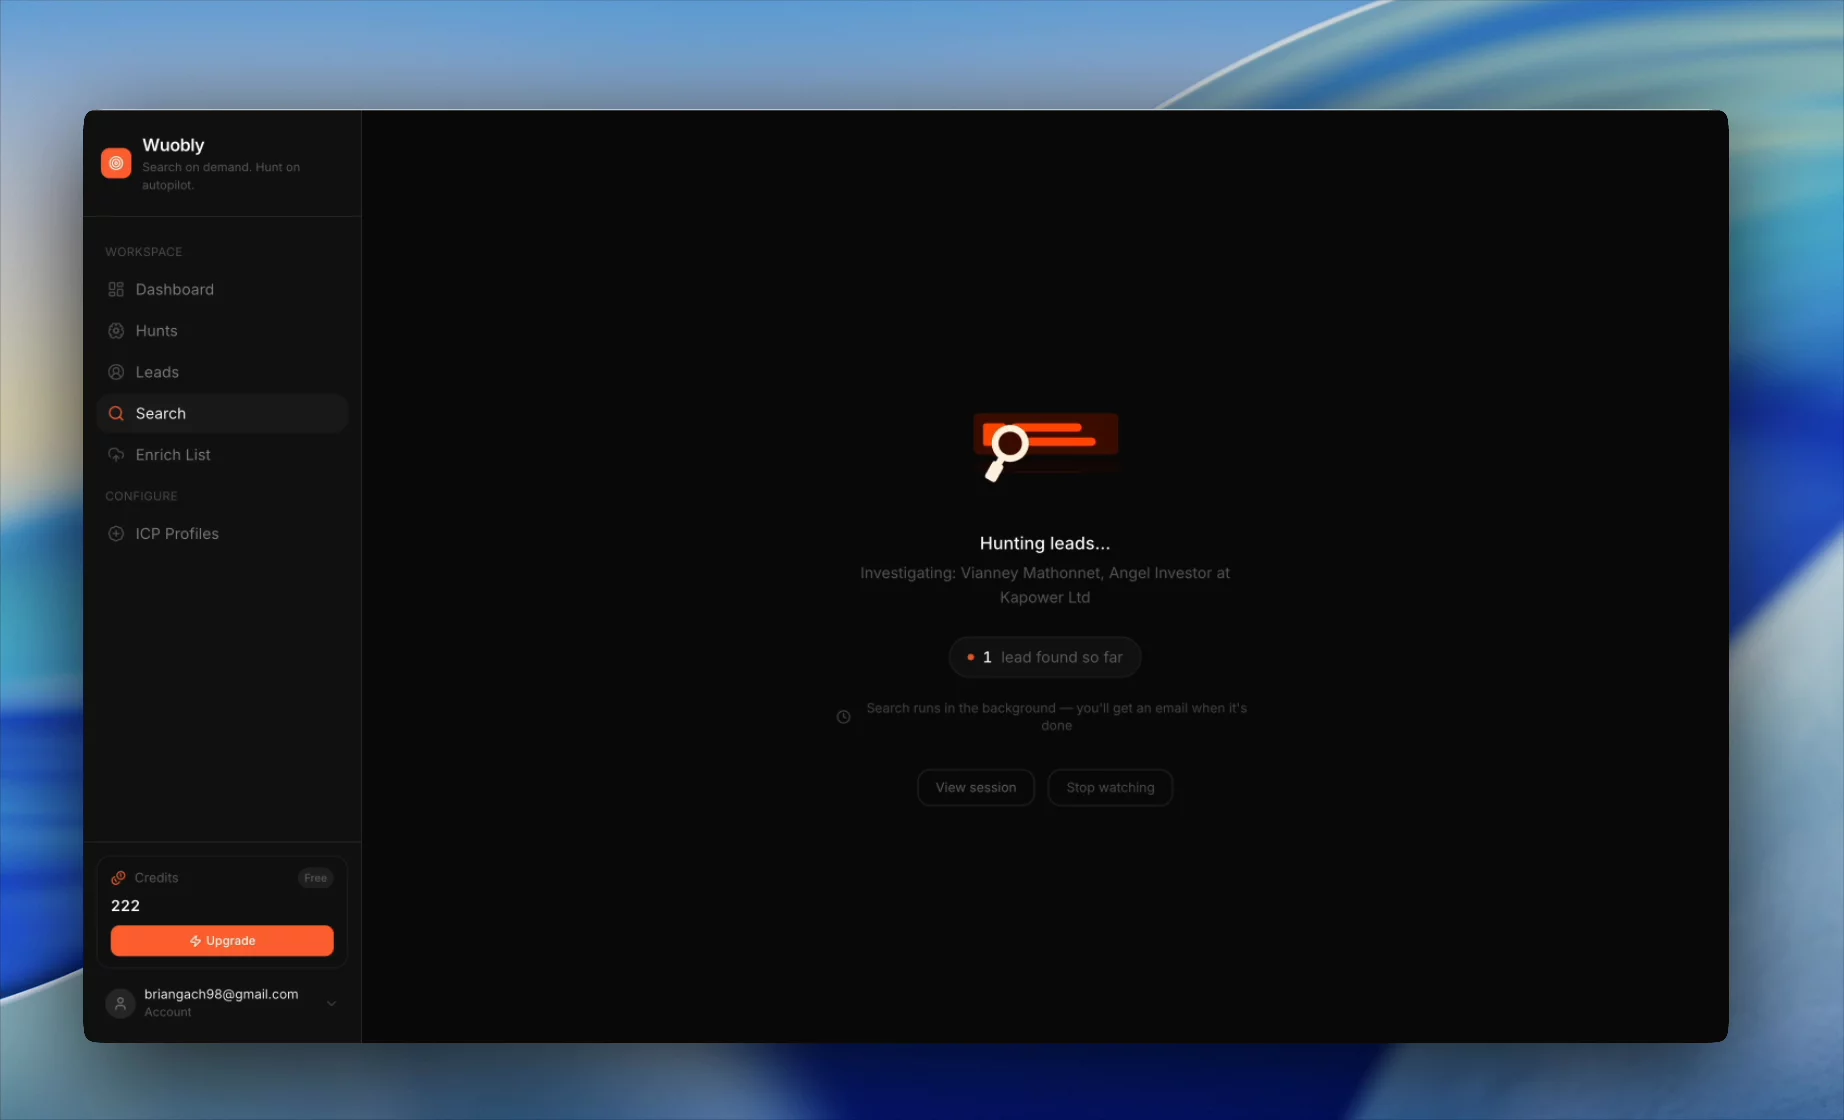Click the Dashboard grid icon
The width and height of the screenshot is (1844, 1120).
[116, 289]
